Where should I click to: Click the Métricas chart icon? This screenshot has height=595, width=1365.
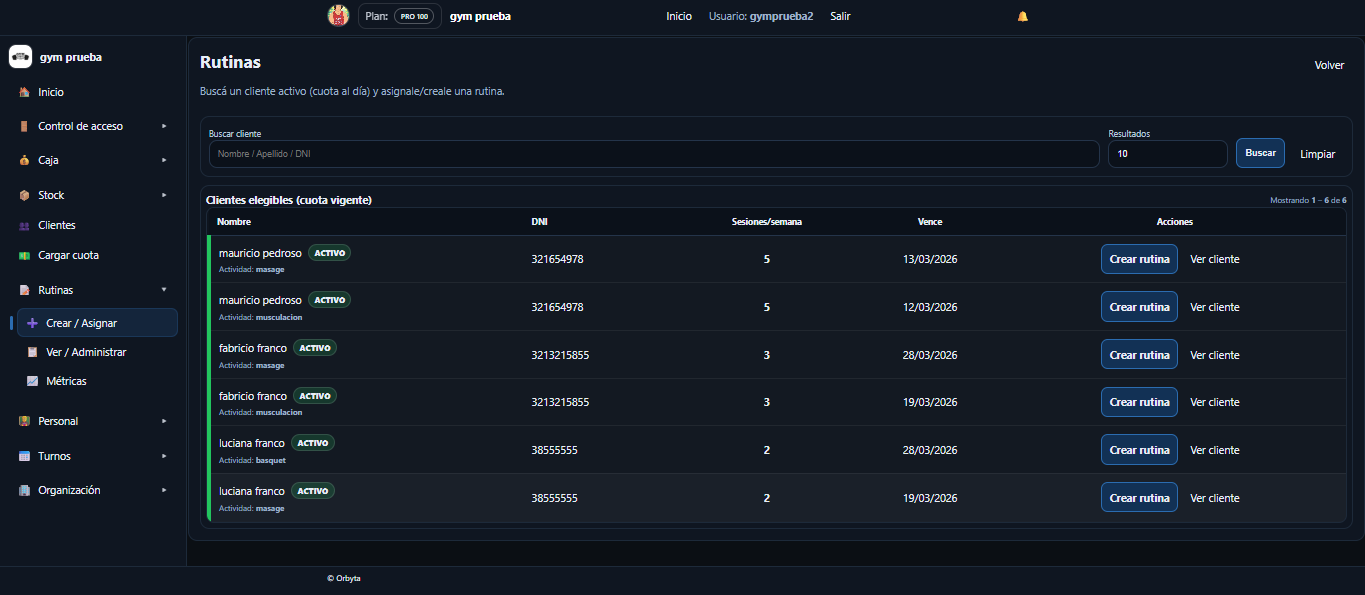pyautogui.click(x=32, y=381)
